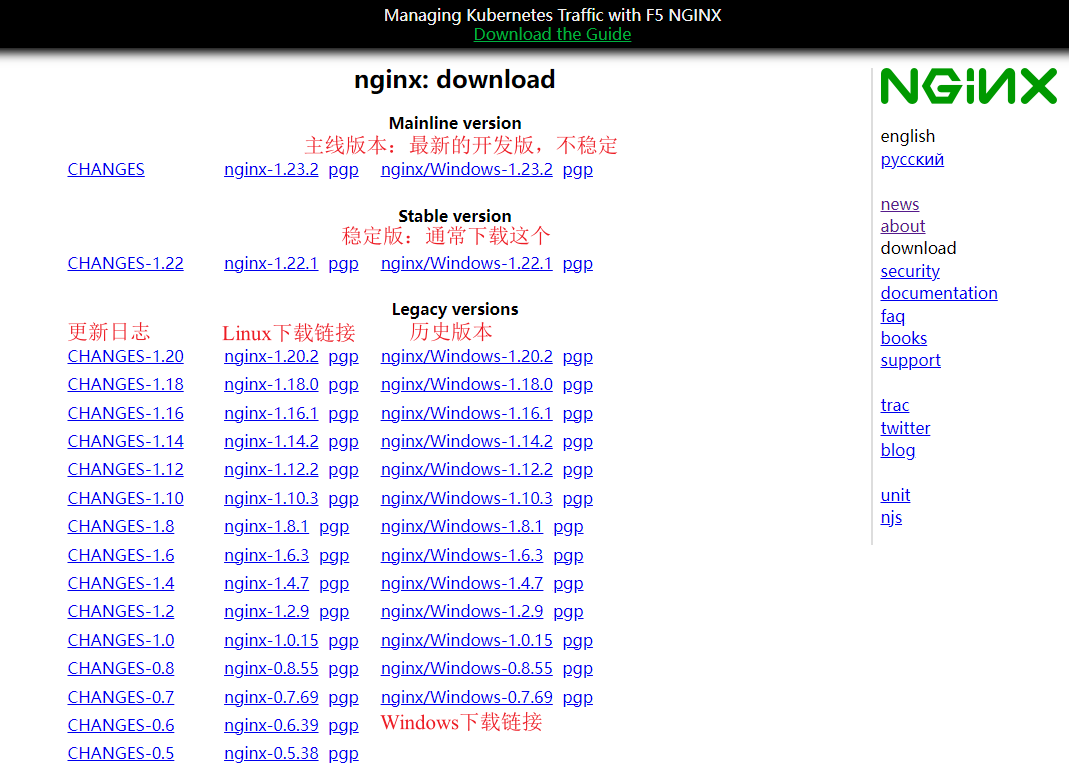Screen dimensions: 1069x774
Task: Open the news page
Action: (x=899, y=204)
